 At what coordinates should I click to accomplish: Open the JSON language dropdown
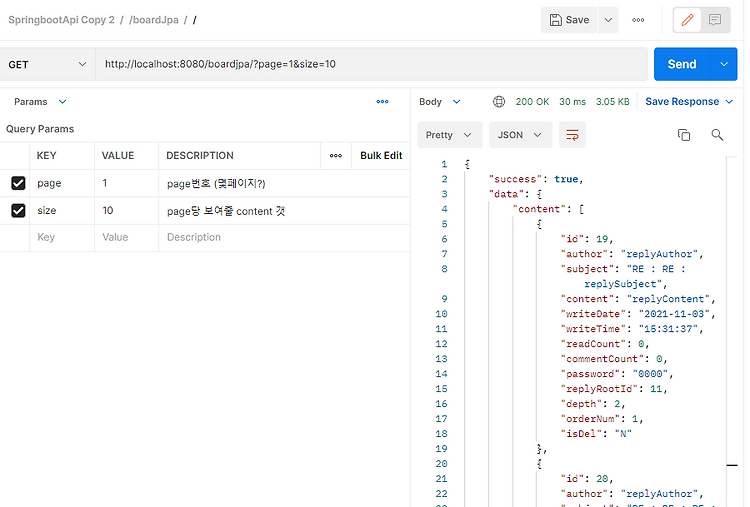(x=520, y=135)
